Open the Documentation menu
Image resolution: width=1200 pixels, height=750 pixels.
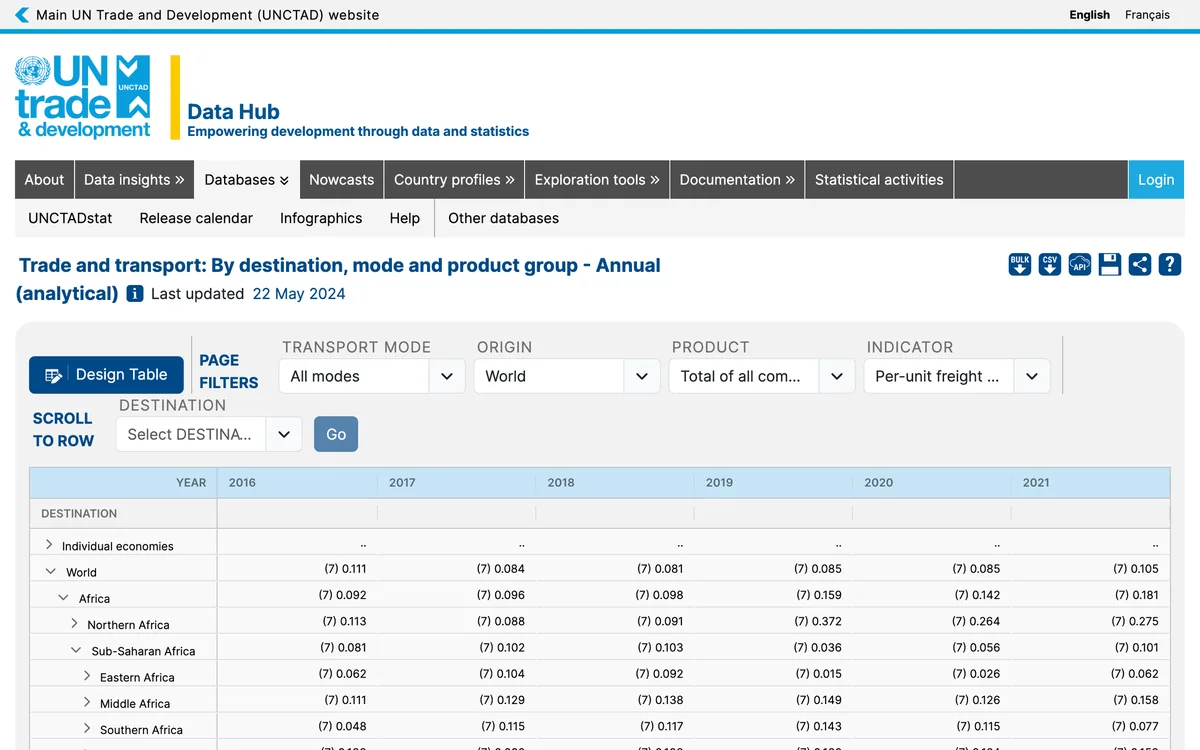tap(737, 180)
